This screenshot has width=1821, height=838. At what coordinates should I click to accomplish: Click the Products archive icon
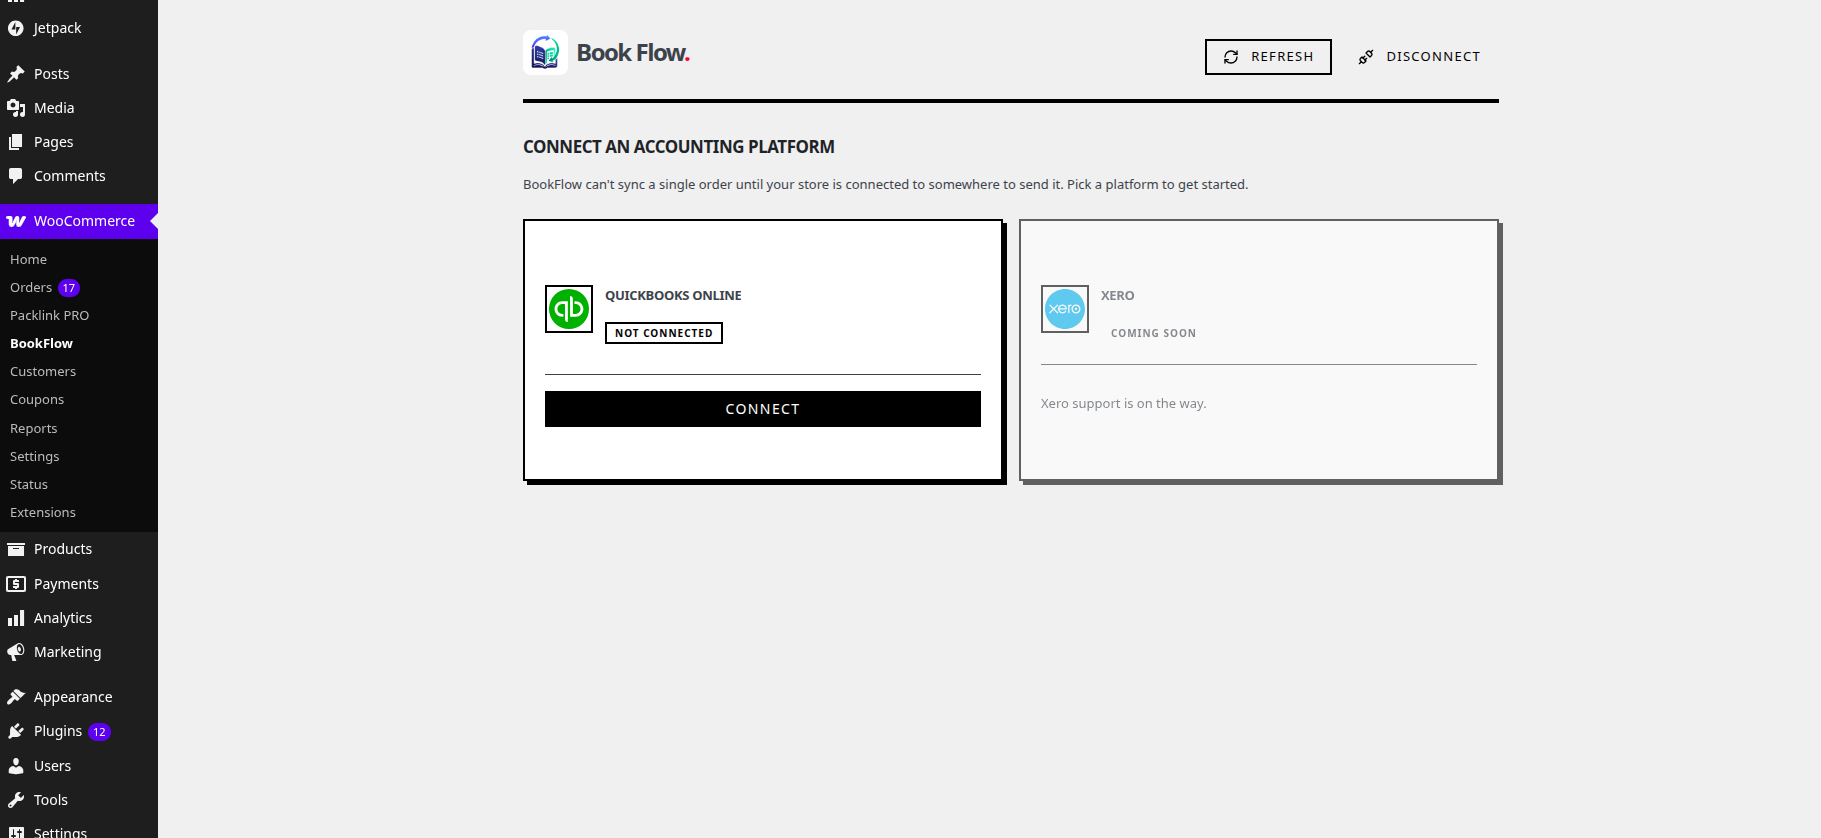[16, 549]
